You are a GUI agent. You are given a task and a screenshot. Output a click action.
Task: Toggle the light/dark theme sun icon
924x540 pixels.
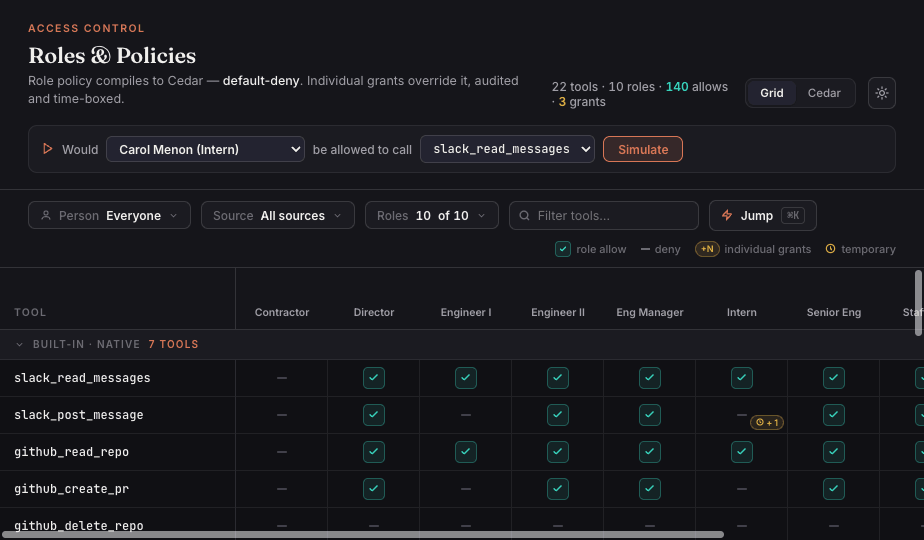coord(882,93)
